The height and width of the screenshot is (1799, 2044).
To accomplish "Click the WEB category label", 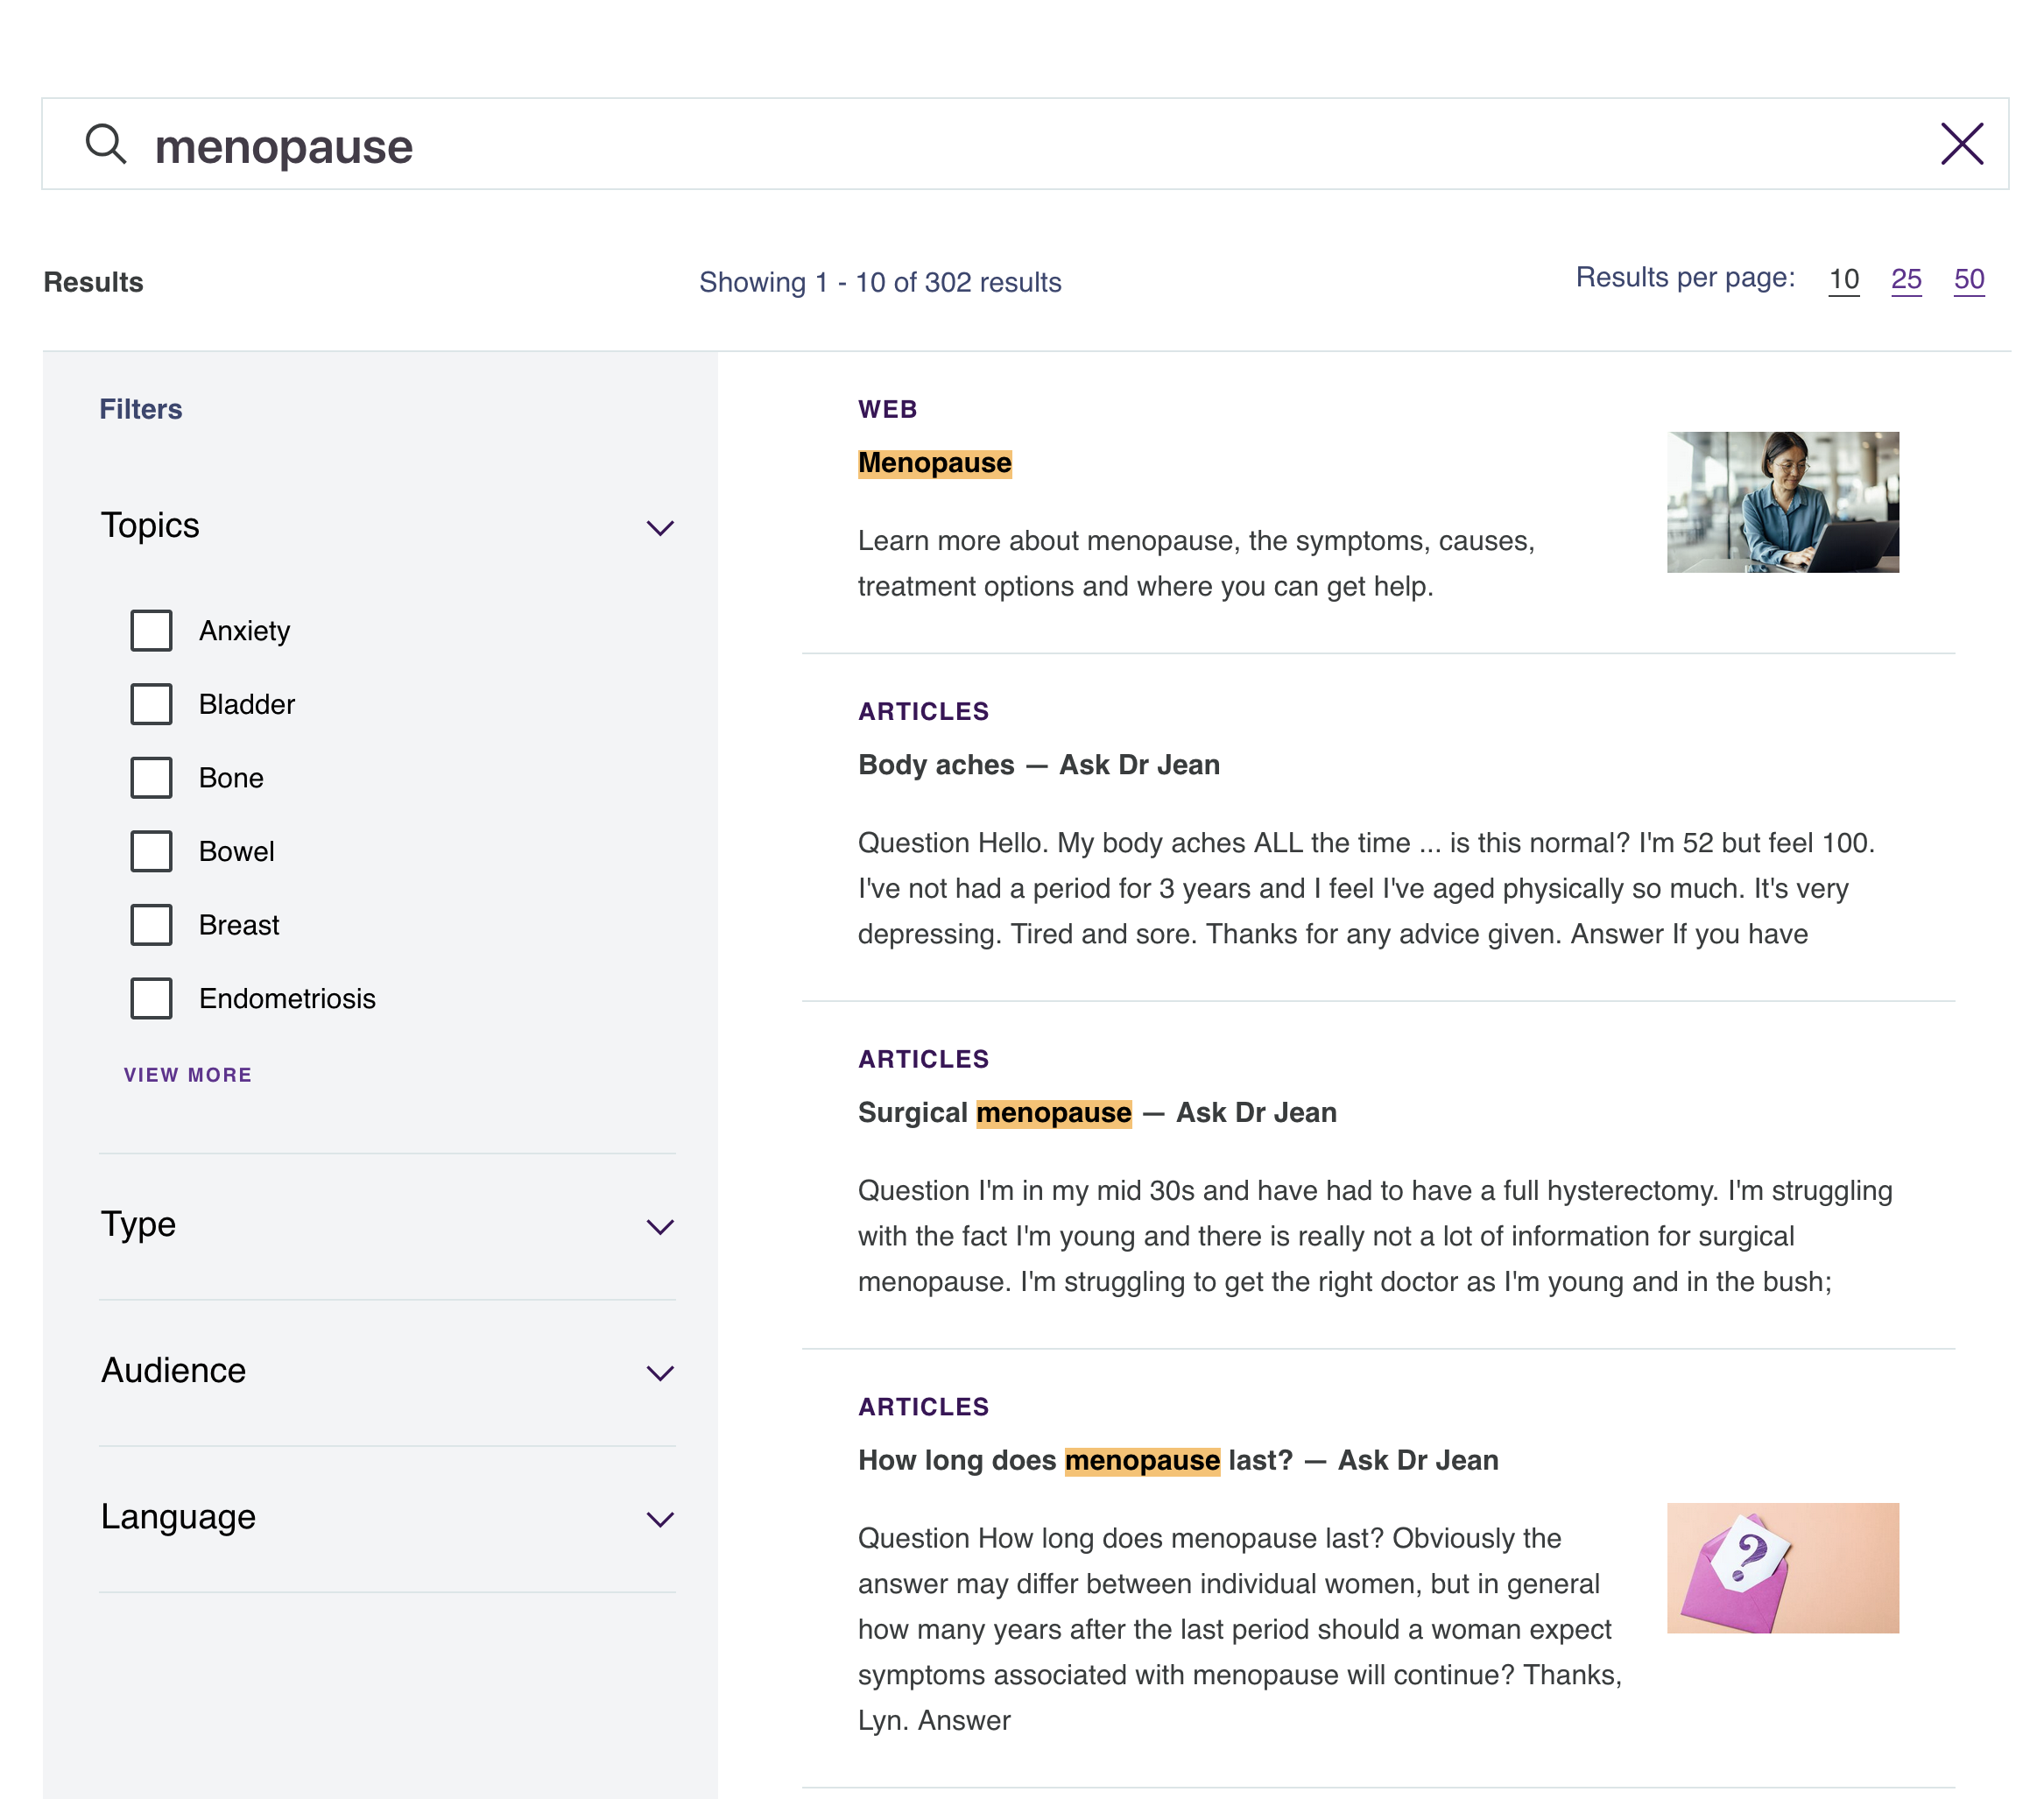I will pos(887,409).
